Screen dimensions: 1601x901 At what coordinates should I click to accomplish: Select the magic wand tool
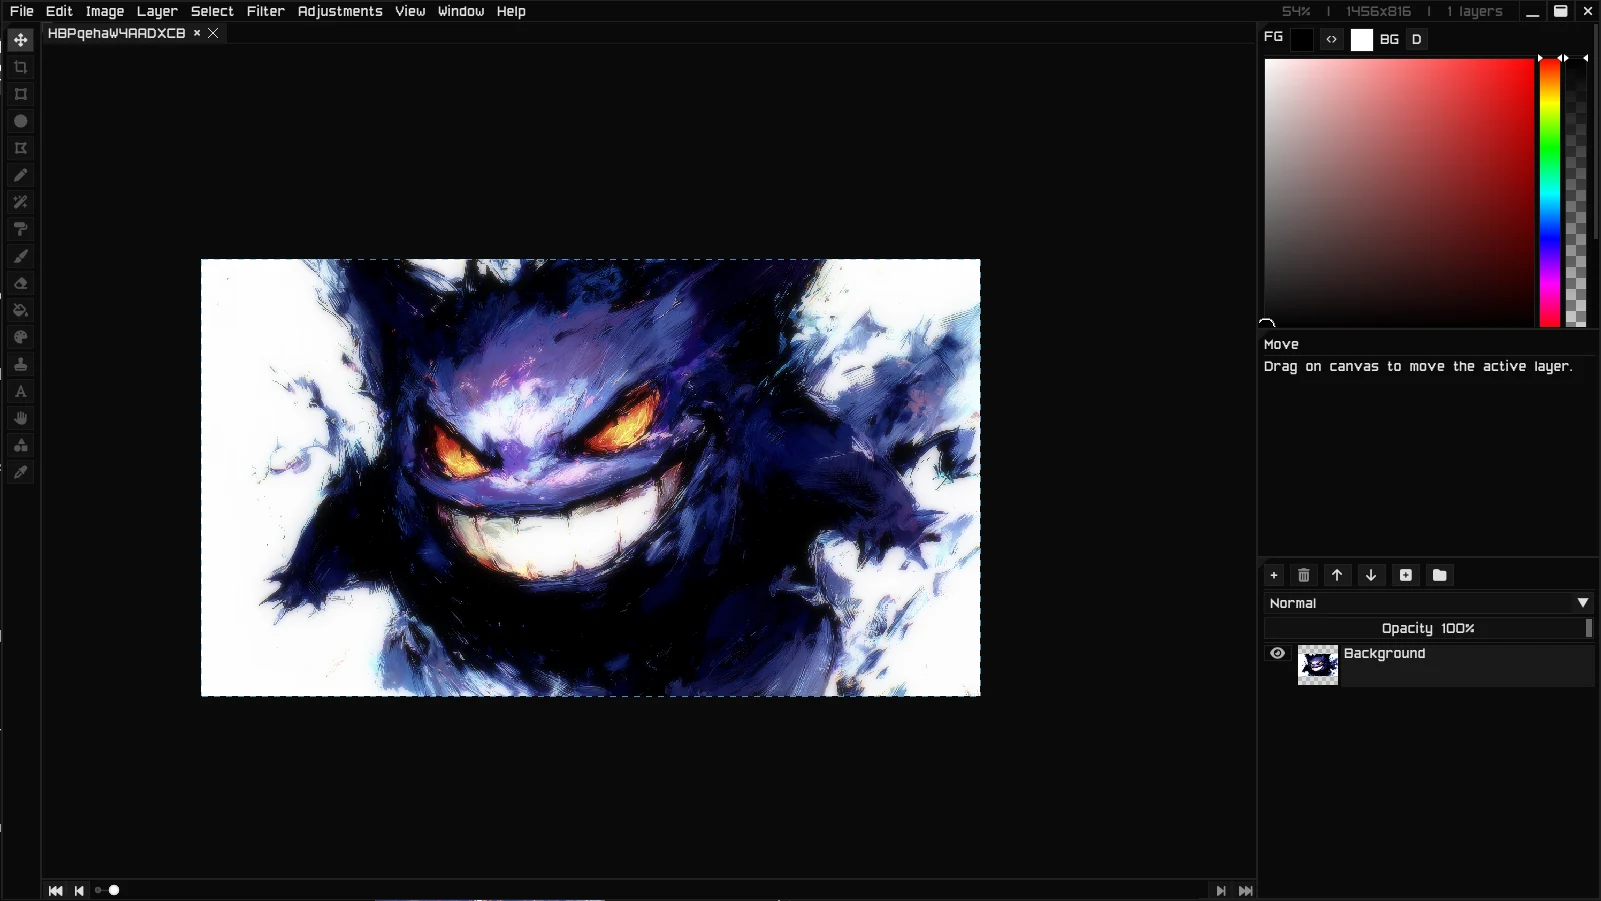[x=21, y=202]
